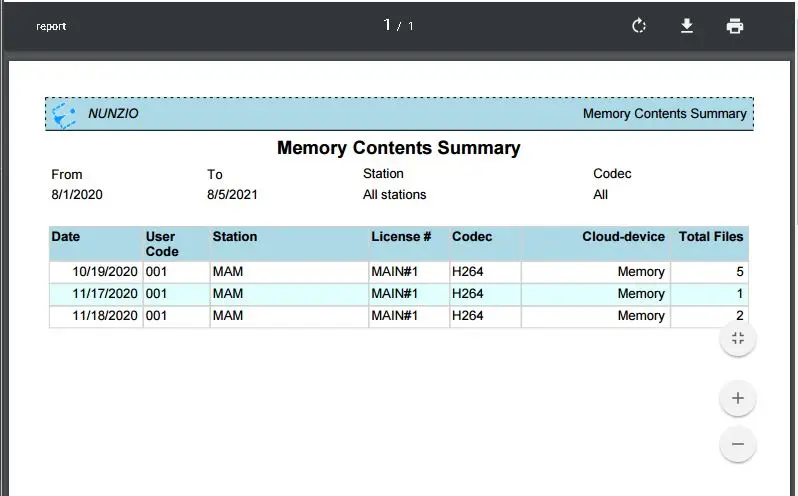Click the current page number field
This screenshot has width=798, height=496.
387,25
